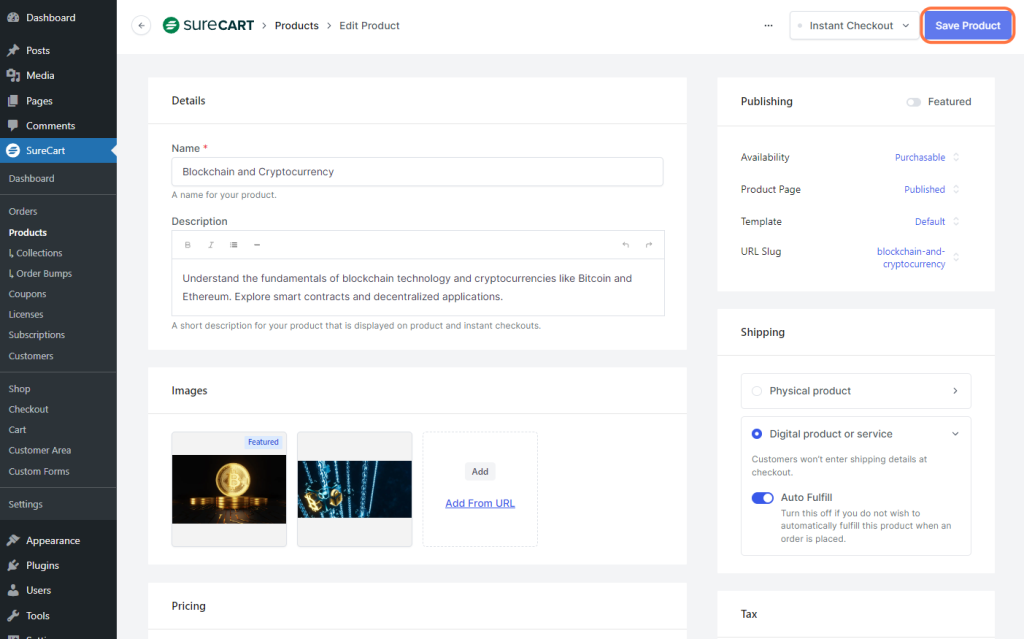This screenshot has height=639, width=1024.
Task: Disable the Auto Fulfill toggle
Action: [x=762, y=498]
